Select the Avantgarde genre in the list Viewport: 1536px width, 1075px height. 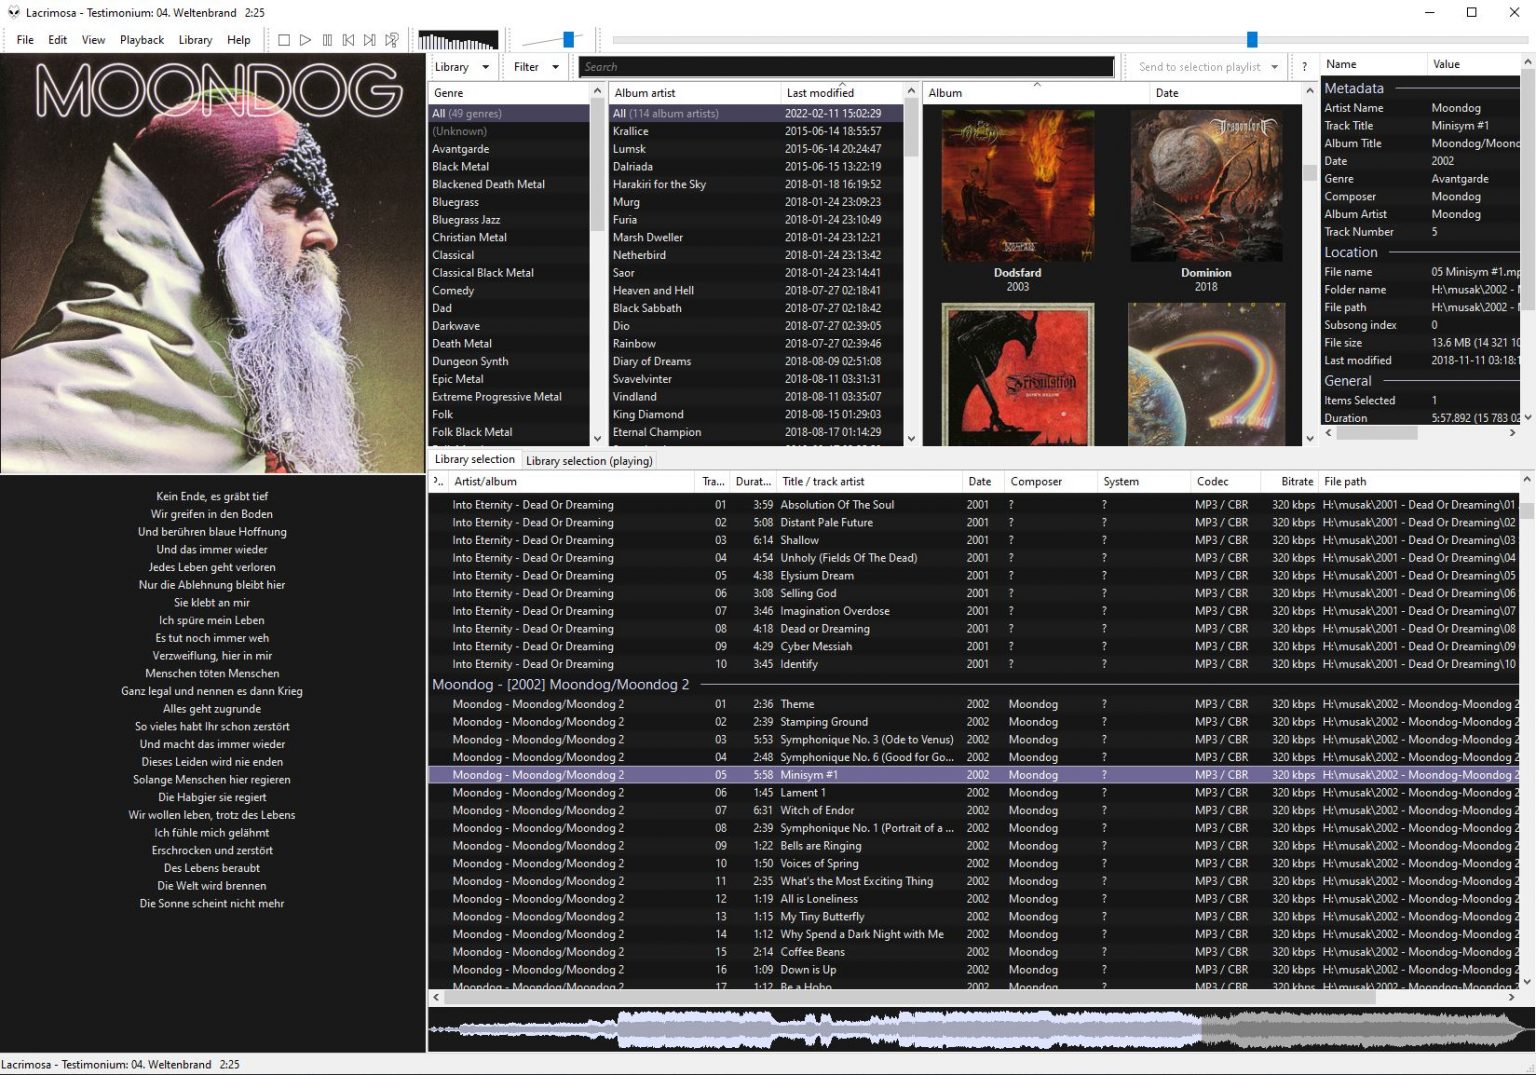click(461, 148)
